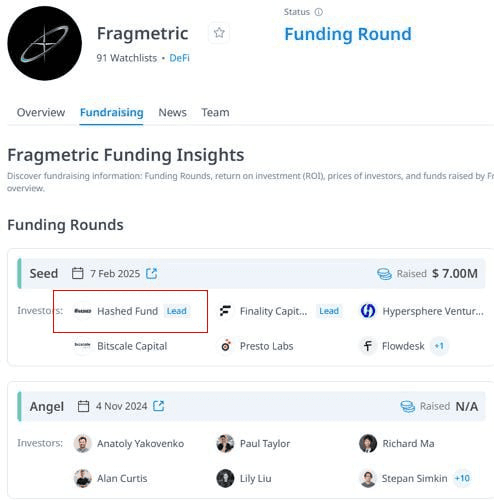This screenshot has height=500, width=494.
Task: Expand the +10 more Angel investors badge
Action: [462, 478]
